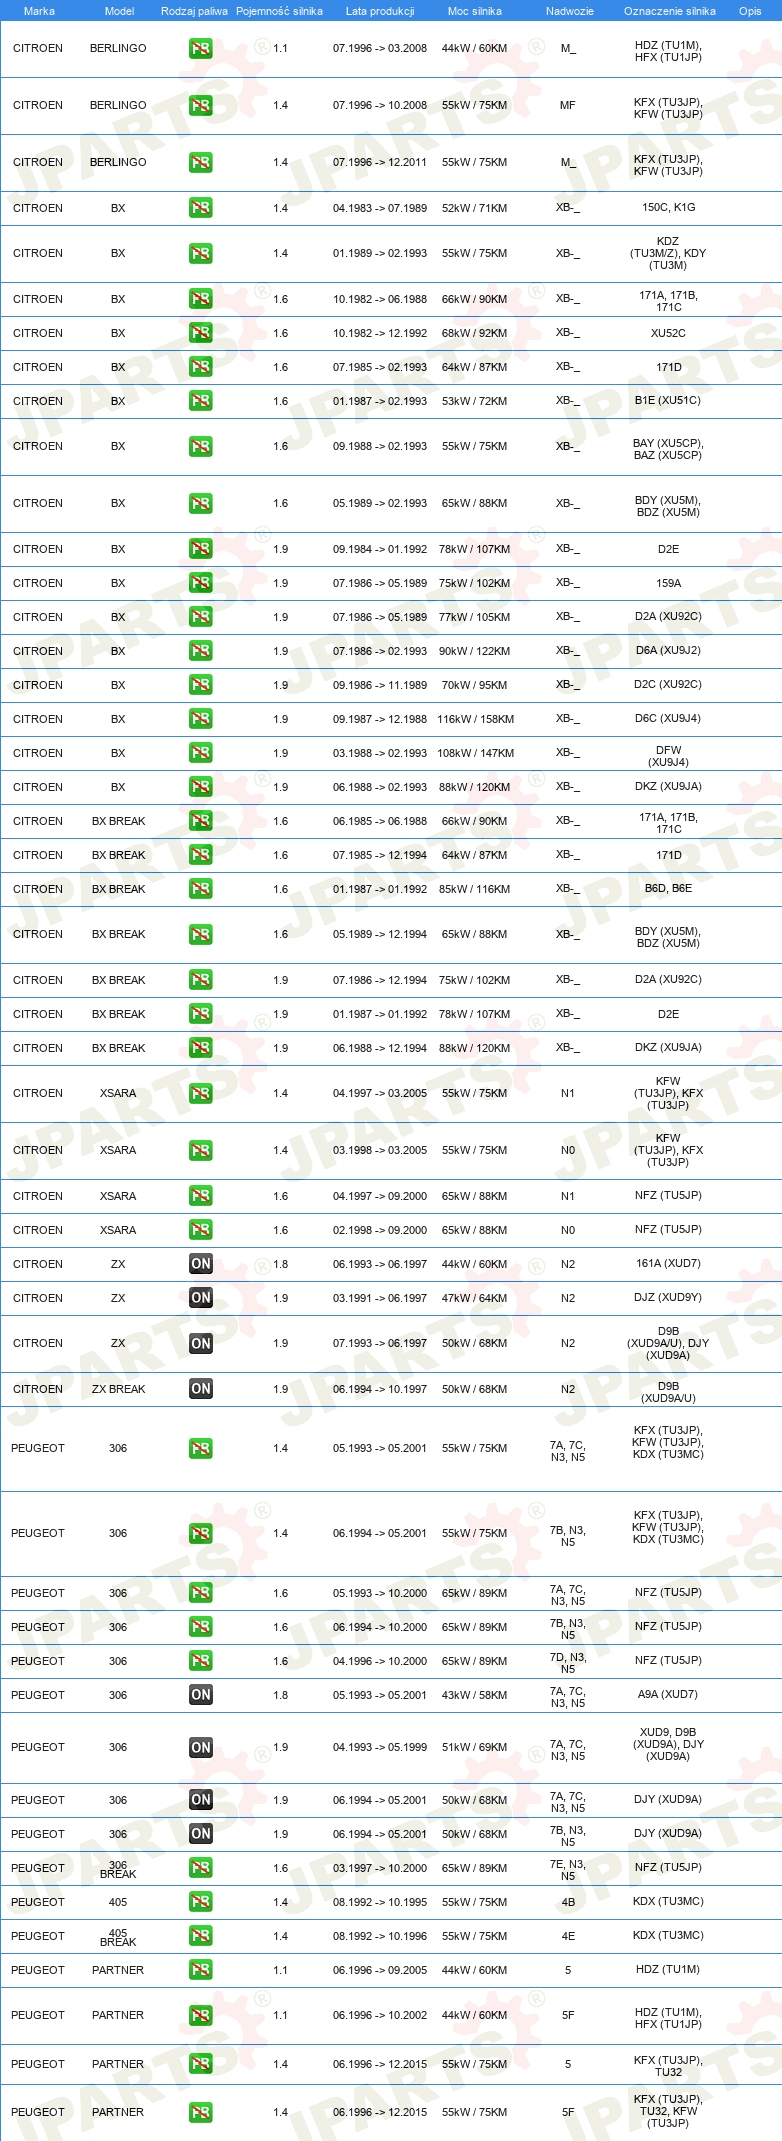Click ZX BREAK model cell
Screen dimensions: 782x2141
(x=118, y=1389)
